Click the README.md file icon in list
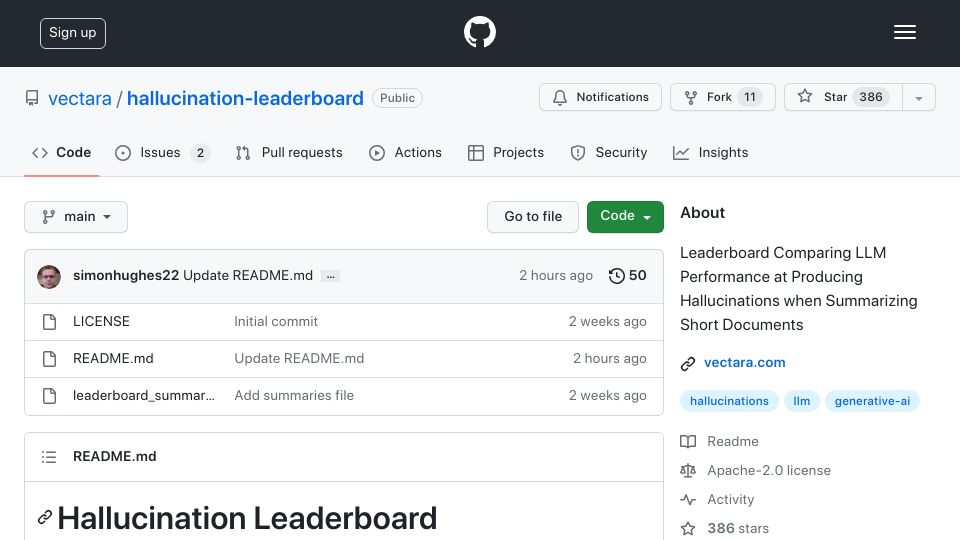This screenshot has height=540, width=960. [x=50, y=359]
